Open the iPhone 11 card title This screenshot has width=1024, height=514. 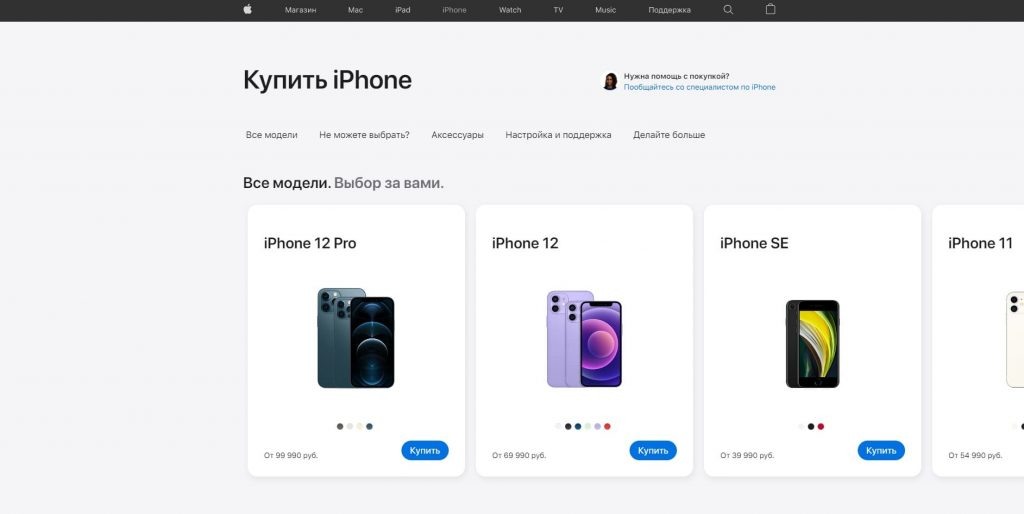click(x=980, y=244)
